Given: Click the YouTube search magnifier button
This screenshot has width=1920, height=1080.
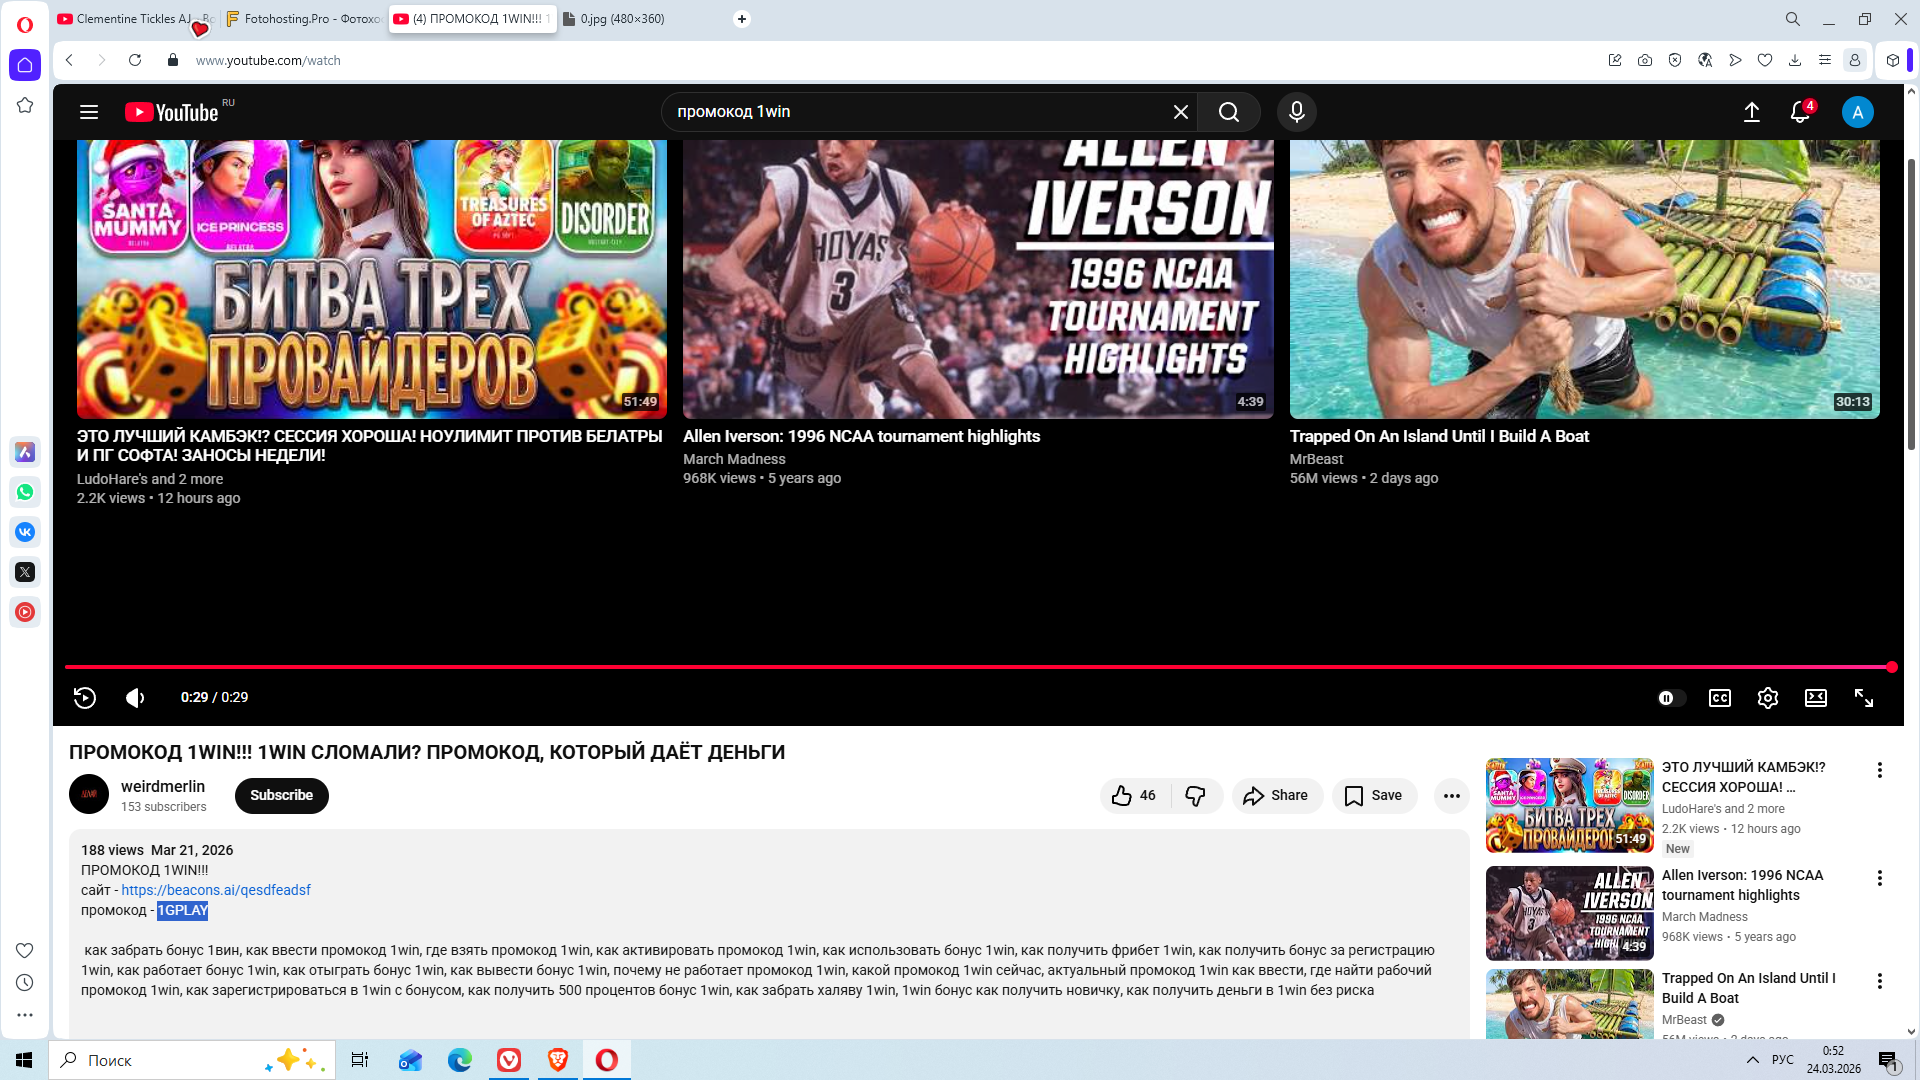Looking at the screenshot, I should (1228, 112).
